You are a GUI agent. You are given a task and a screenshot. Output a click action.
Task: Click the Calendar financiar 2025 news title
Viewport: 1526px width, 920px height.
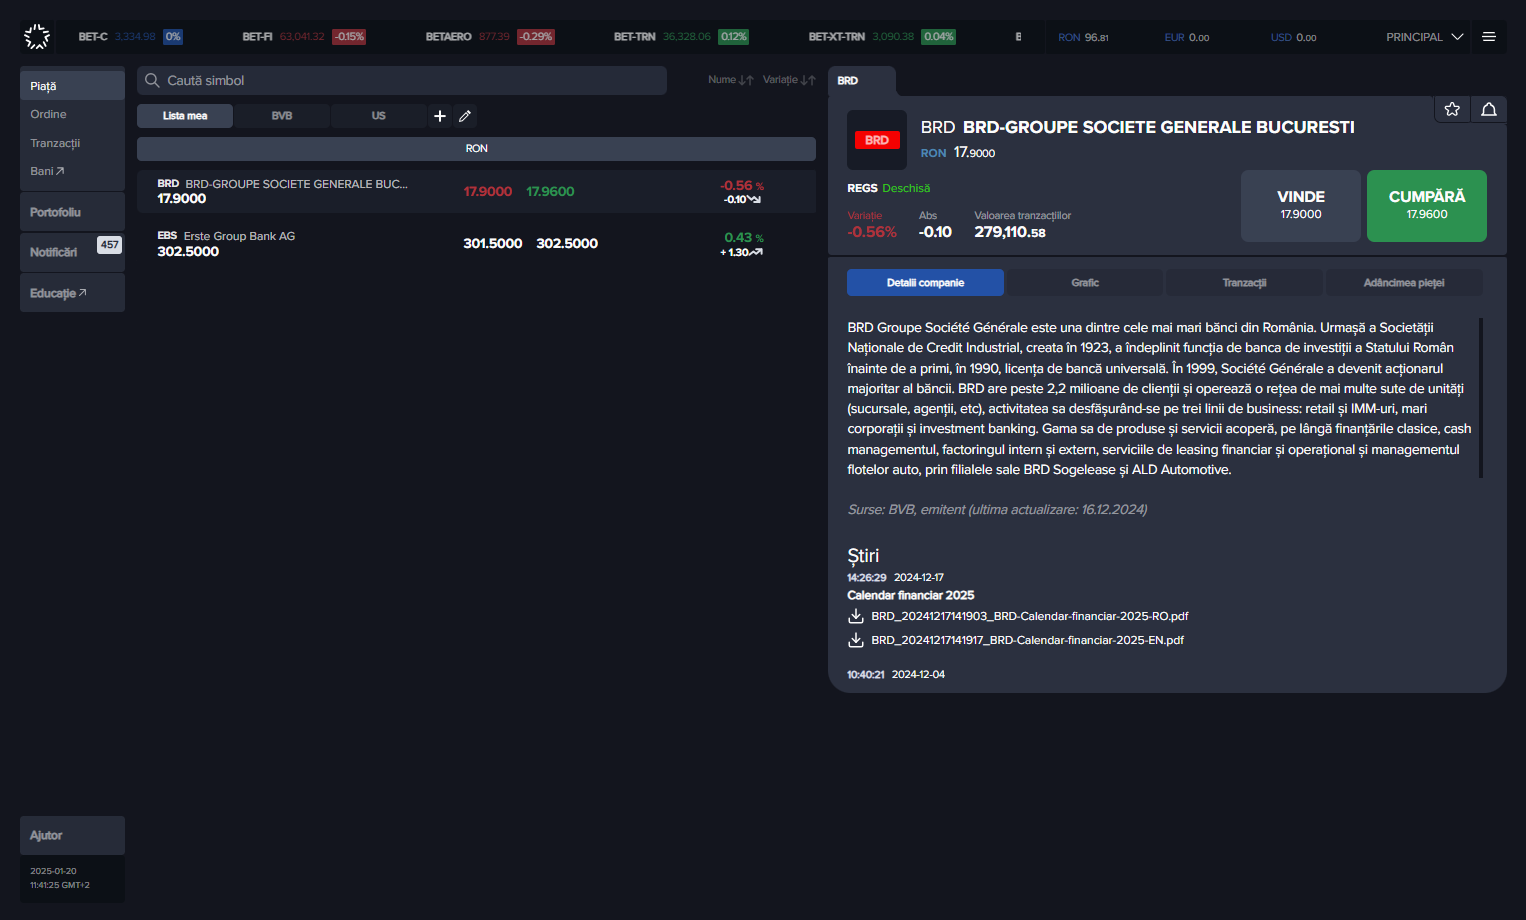coord(911,595)
